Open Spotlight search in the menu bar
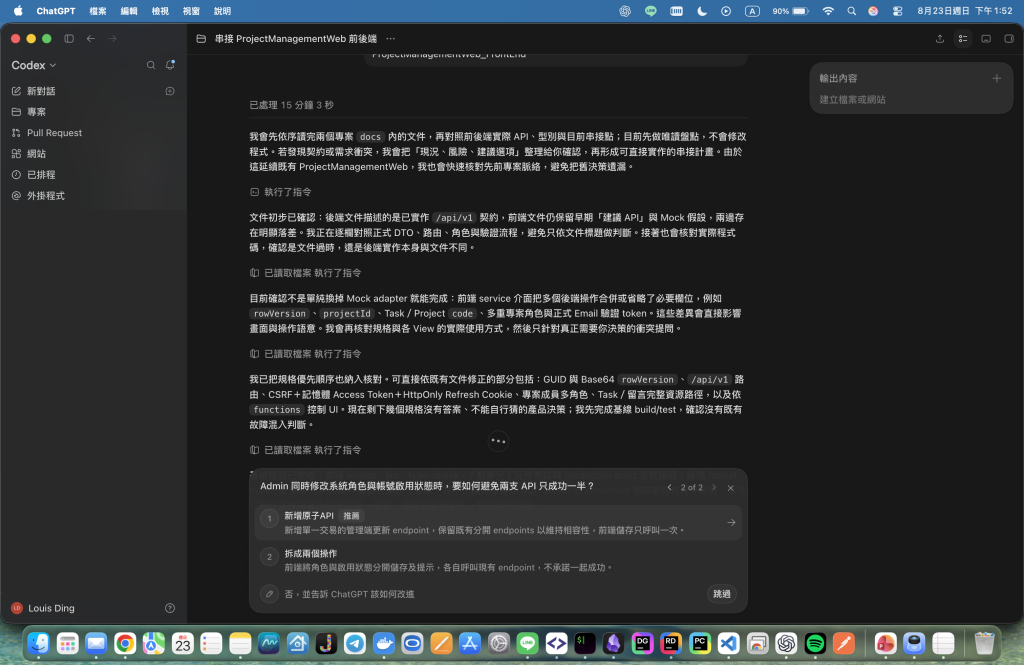The height and width of the screenshot is (665, 1024). tap(852, 11)
